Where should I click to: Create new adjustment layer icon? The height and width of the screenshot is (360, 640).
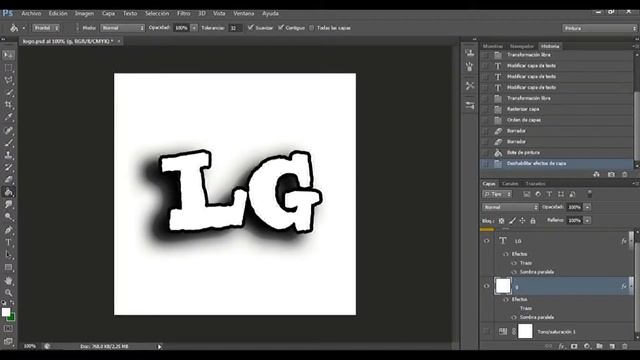587,346
